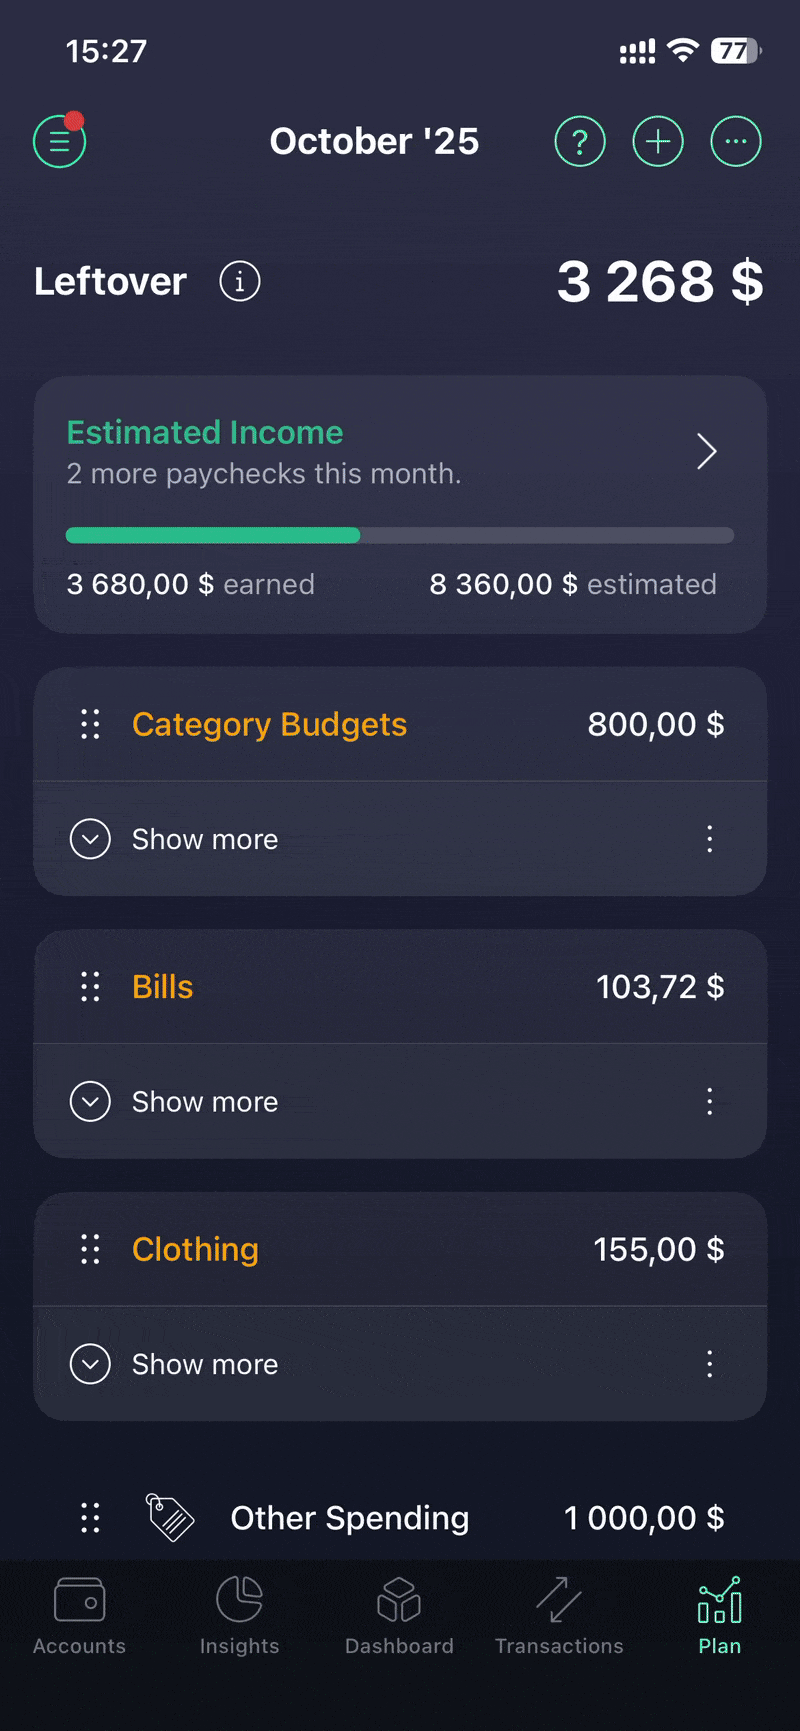Image resolution: width=800 pixels, height=1731 pixels.
Task: Open the Estimated Income chevron arrow
Action: [x=707, y=452]
